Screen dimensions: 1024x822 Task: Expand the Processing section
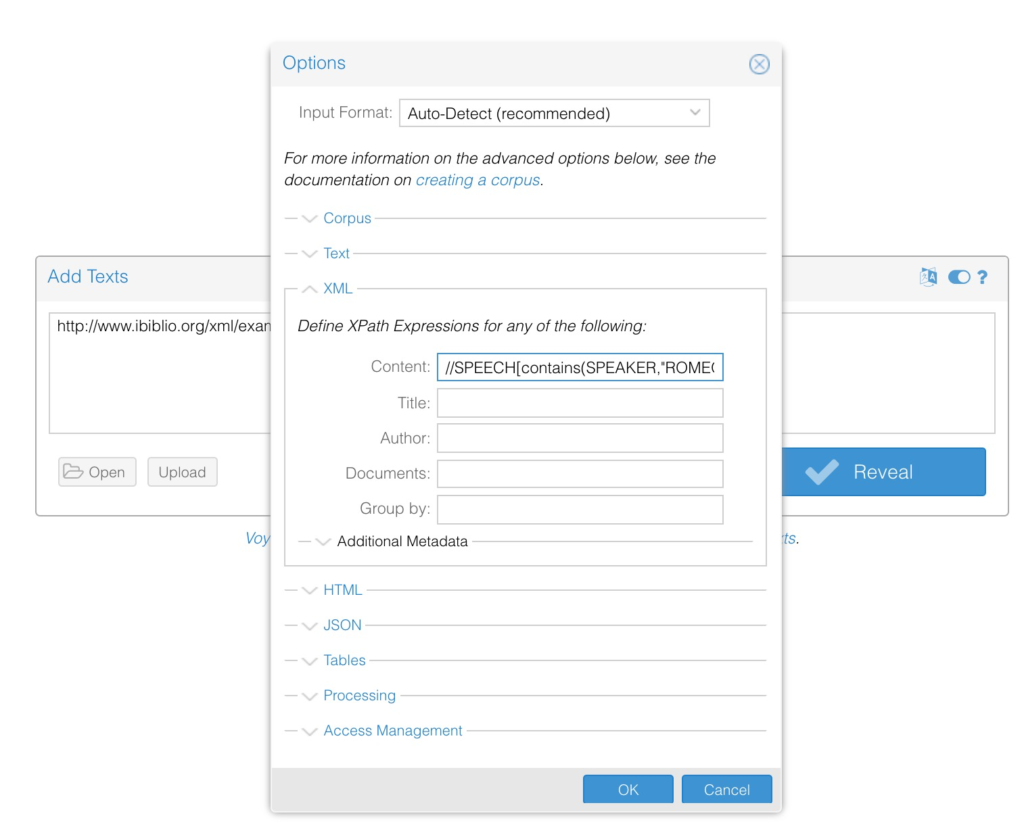click(x=359, y=696)
